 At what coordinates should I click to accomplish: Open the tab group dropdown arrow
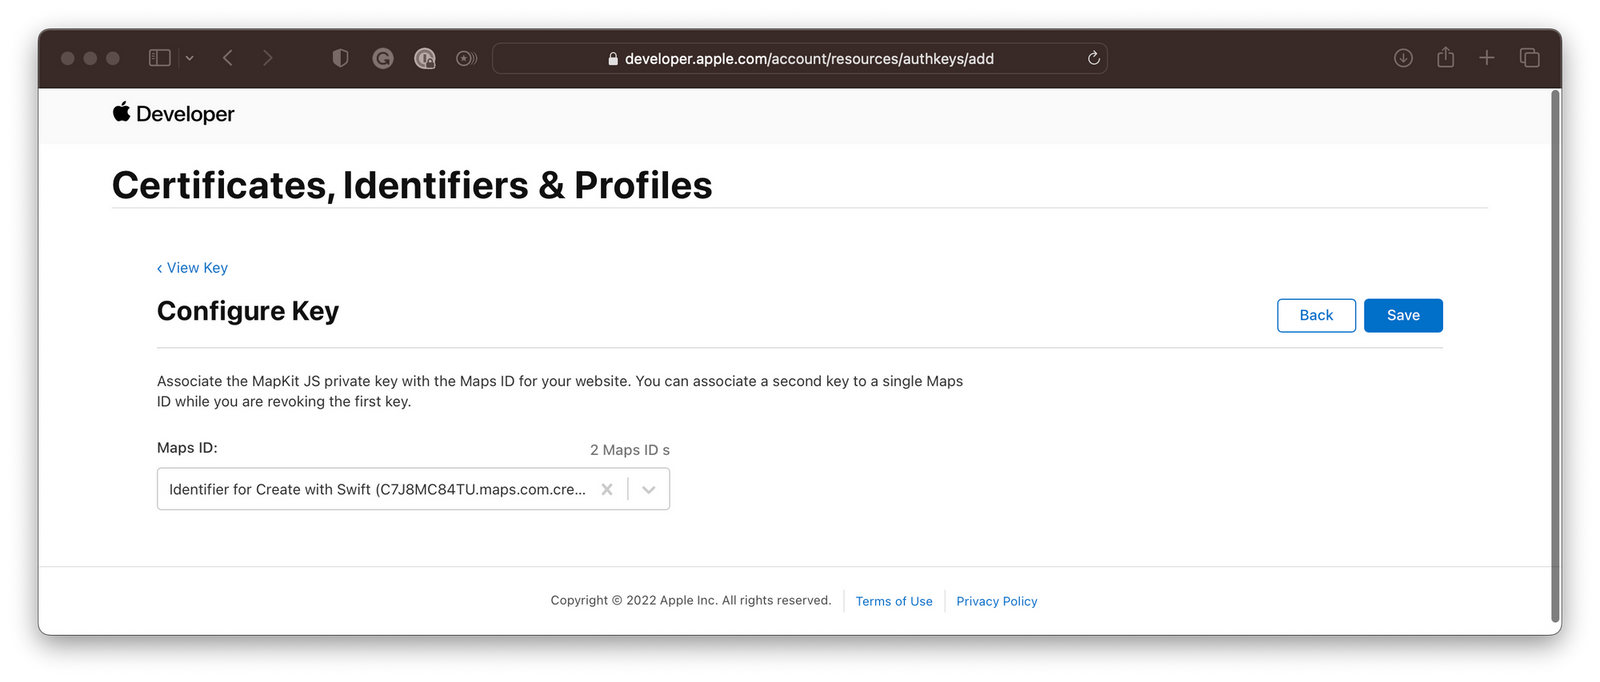click(x=189, y=58)
